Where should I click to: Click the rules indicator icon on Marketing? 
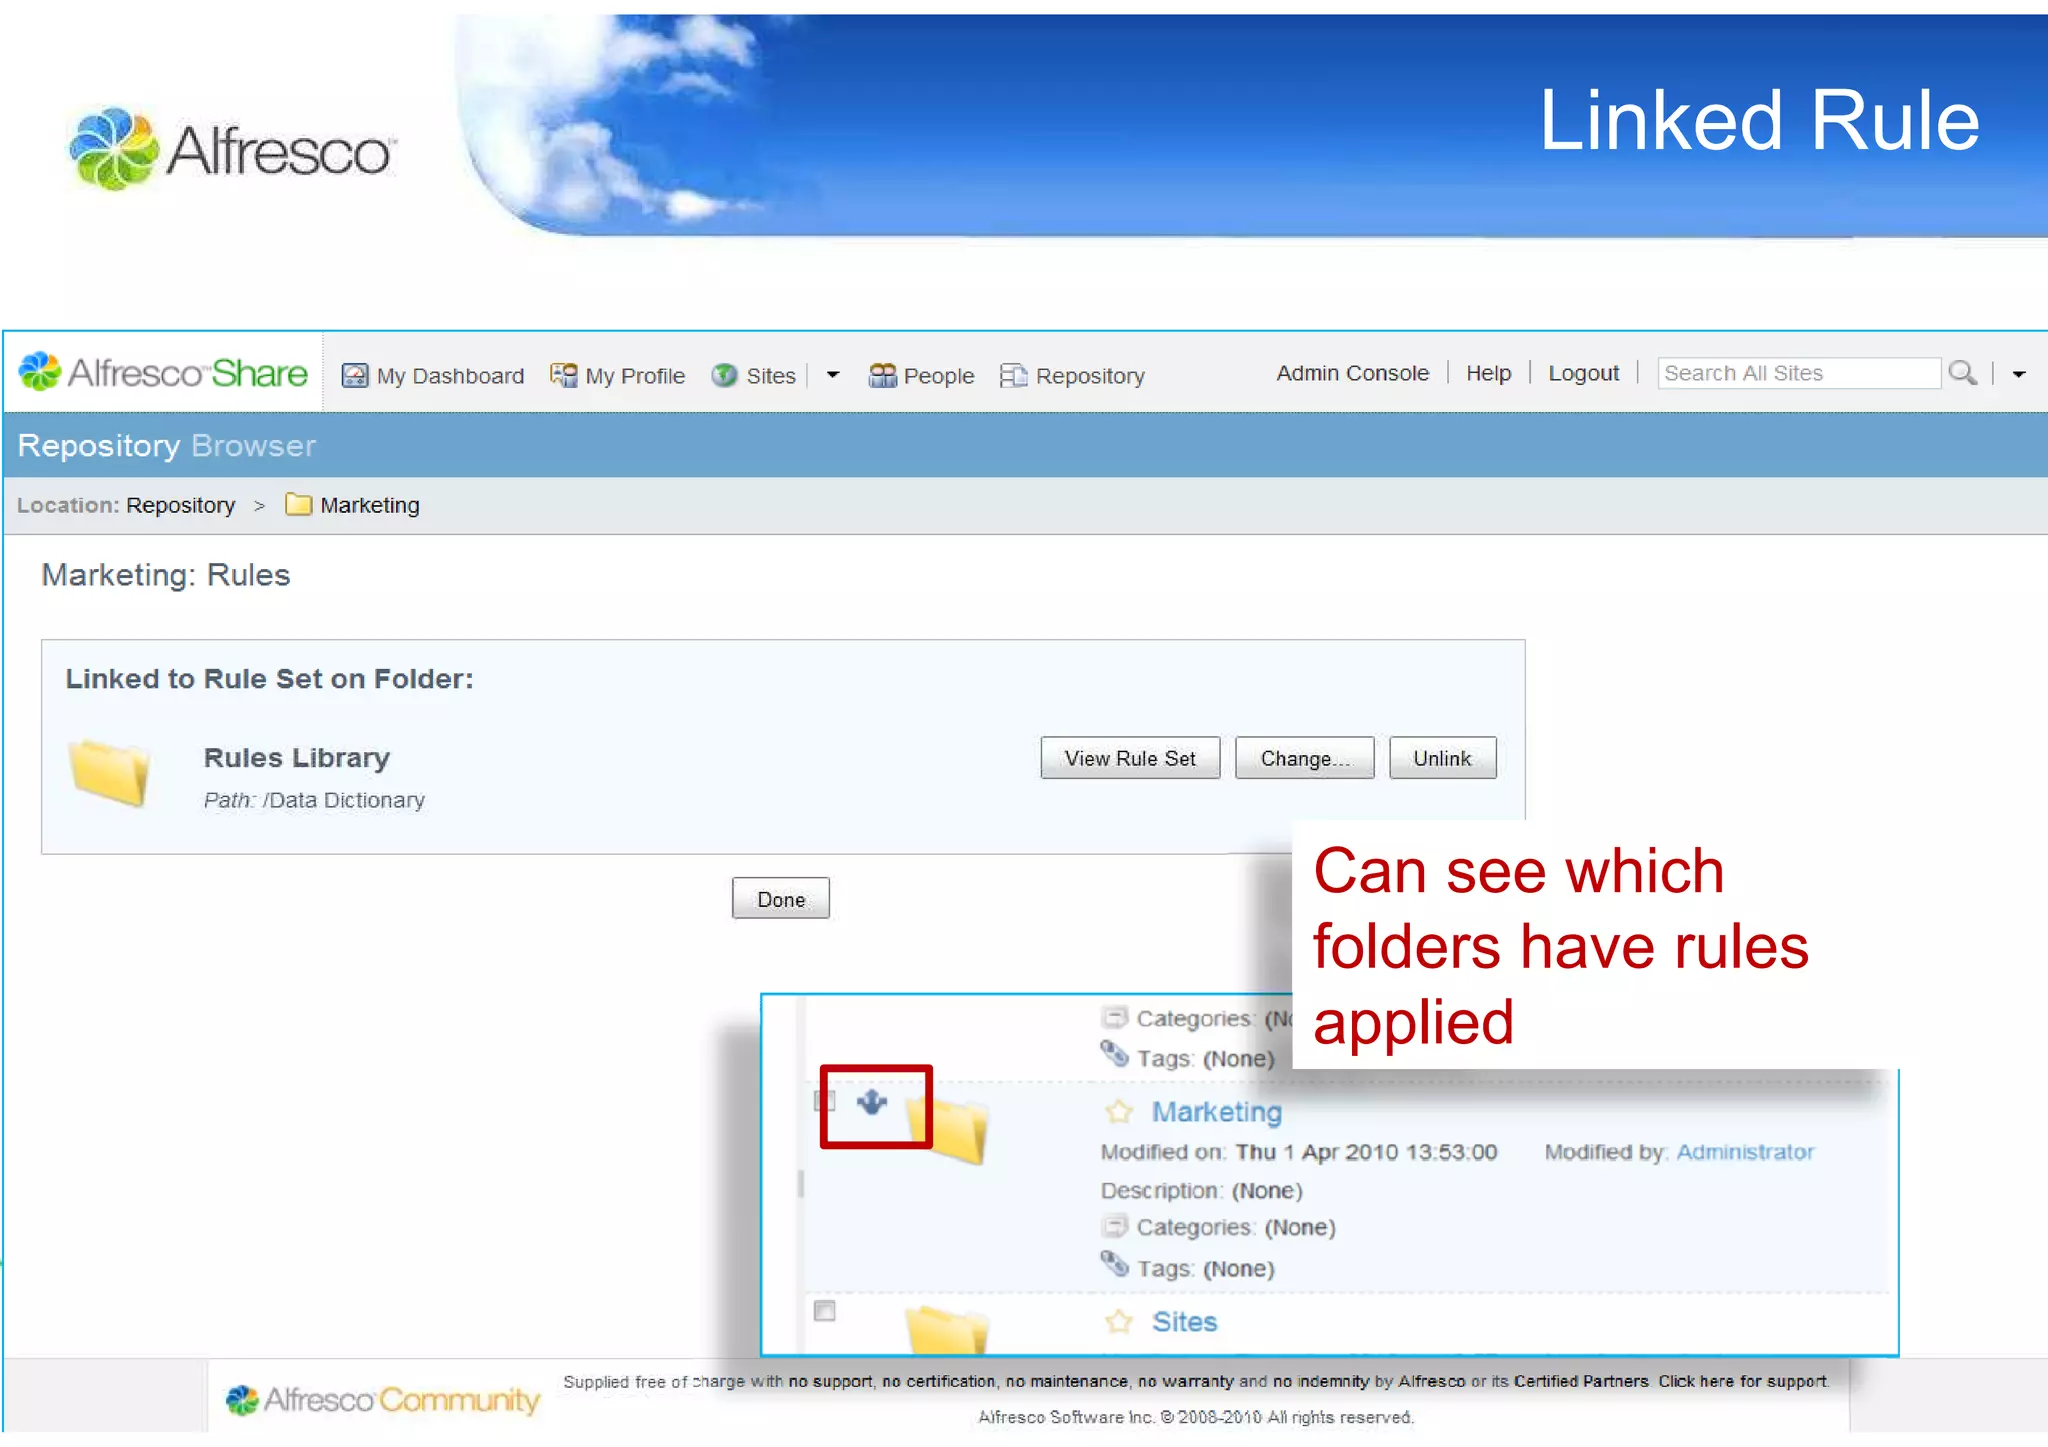tap(872, 1102)
